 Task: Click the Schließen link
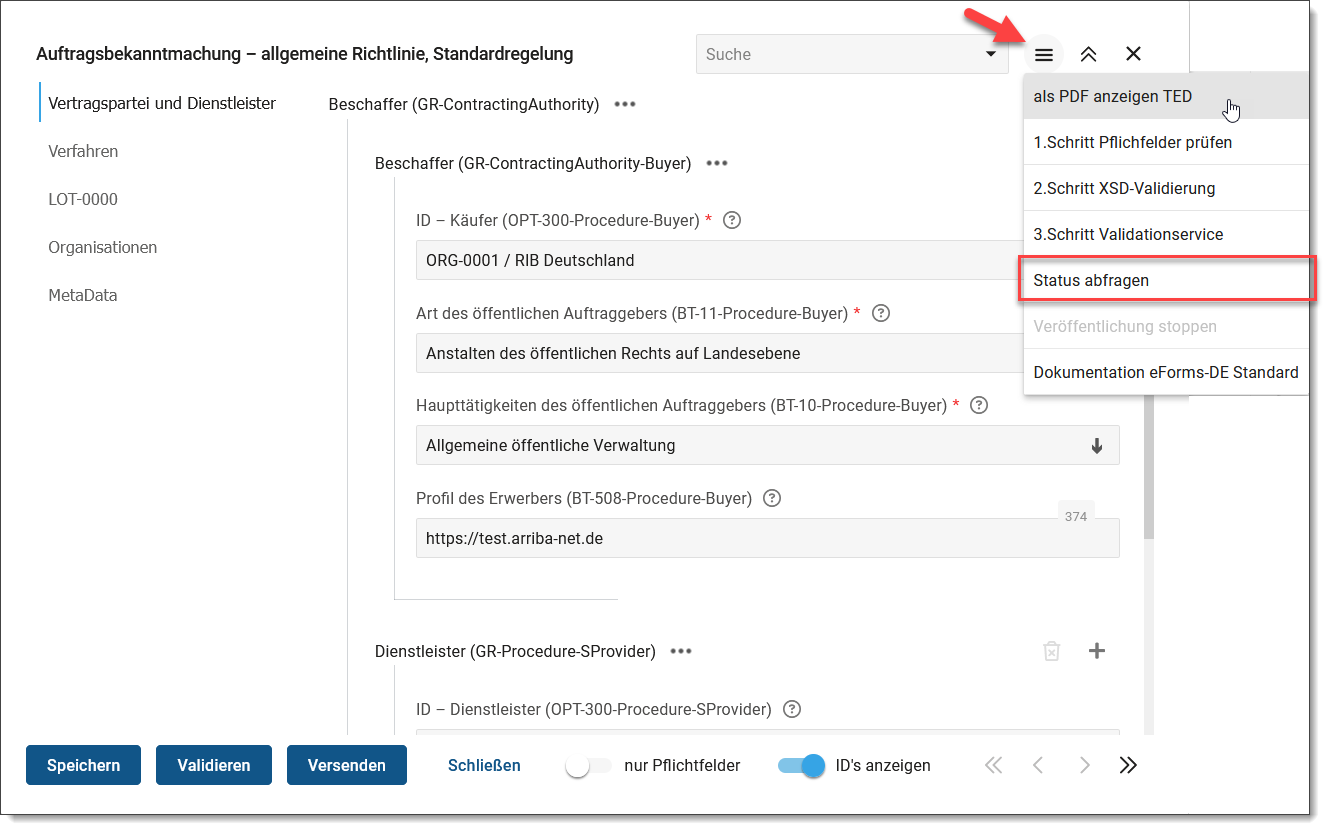point(484,765)
